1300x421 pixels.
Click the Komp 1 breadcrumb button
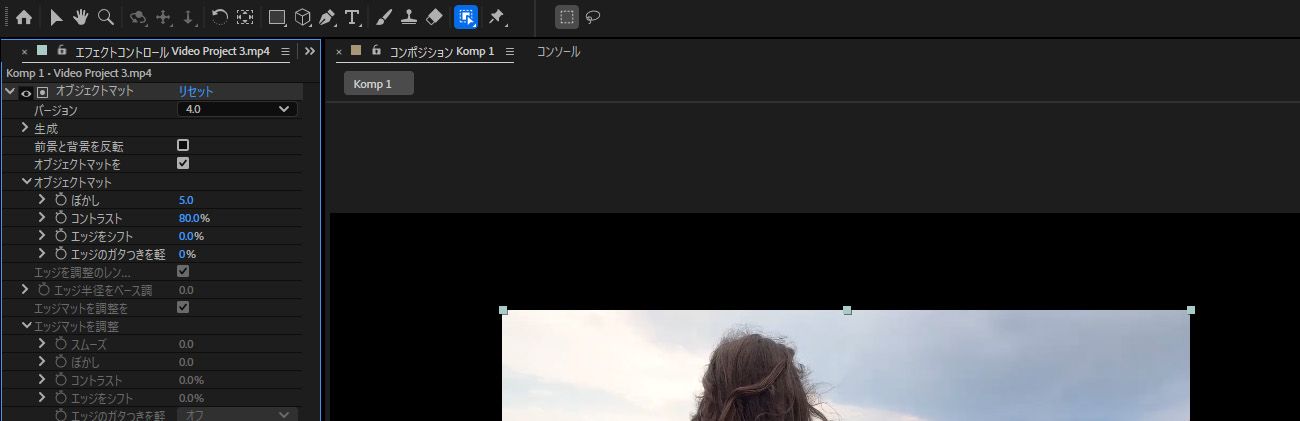(x=379, y=83)
